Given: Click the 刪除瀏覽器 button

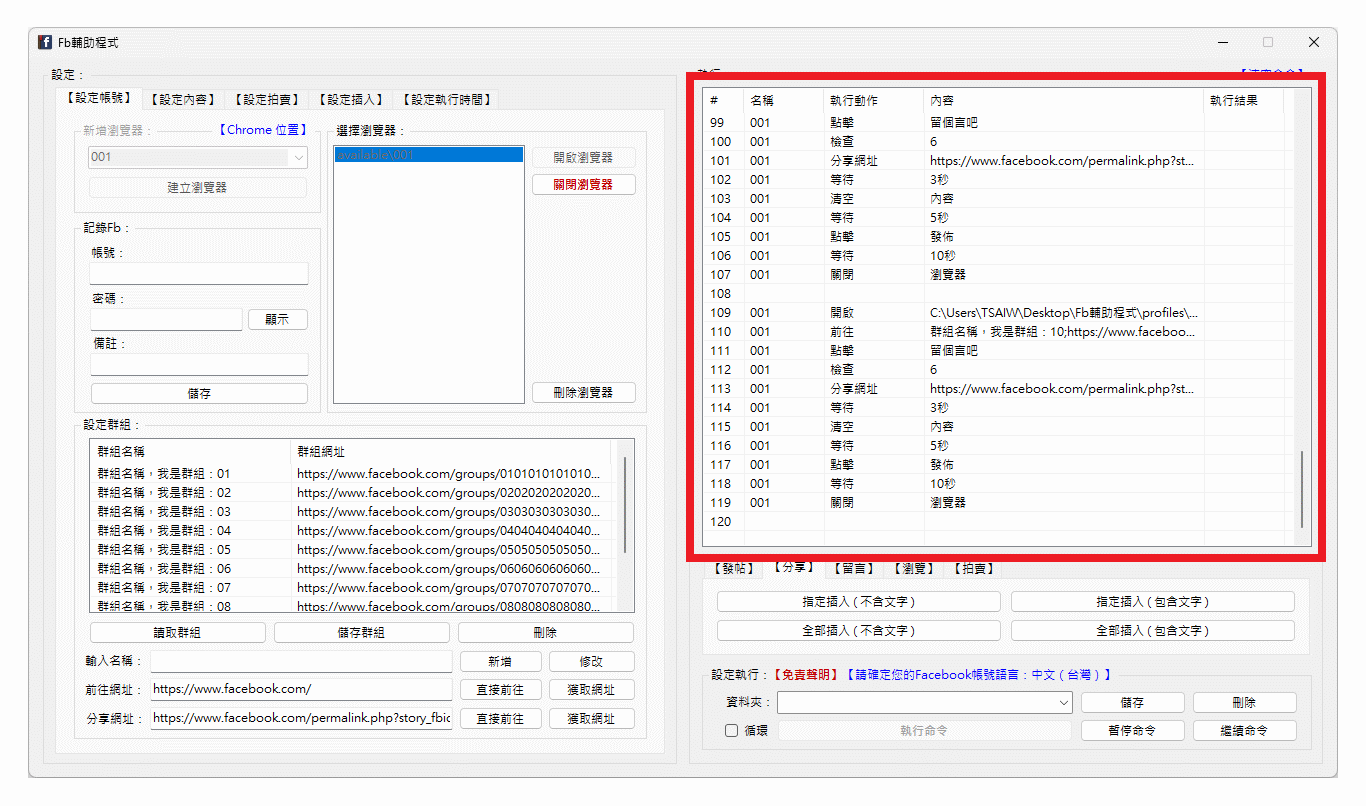Looking at the screenshot, I should click(584, 392).
